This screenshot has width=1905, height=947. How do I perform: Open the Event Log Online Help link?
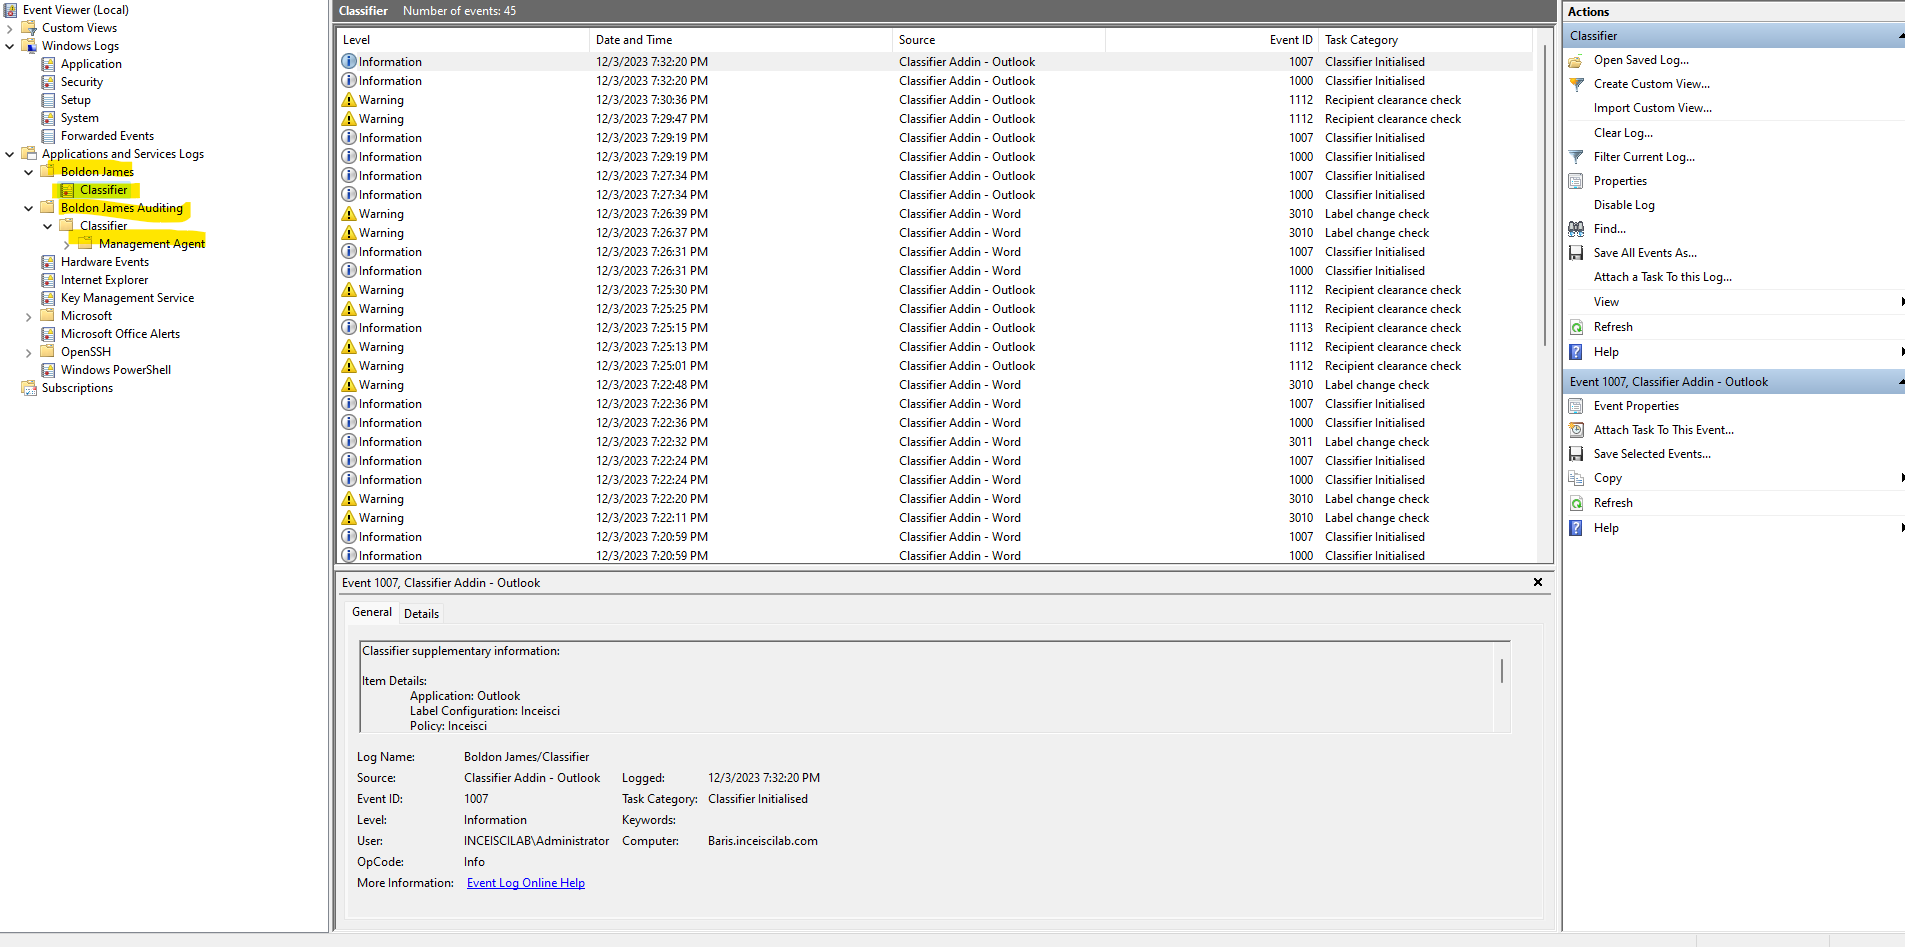tap(525, 883)
